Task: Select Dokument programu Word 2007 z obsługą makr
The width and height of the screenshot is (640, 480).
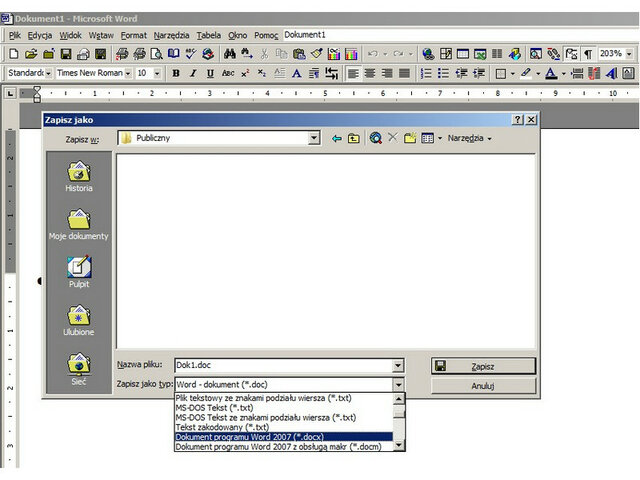Action: click(x=284, y=447)
